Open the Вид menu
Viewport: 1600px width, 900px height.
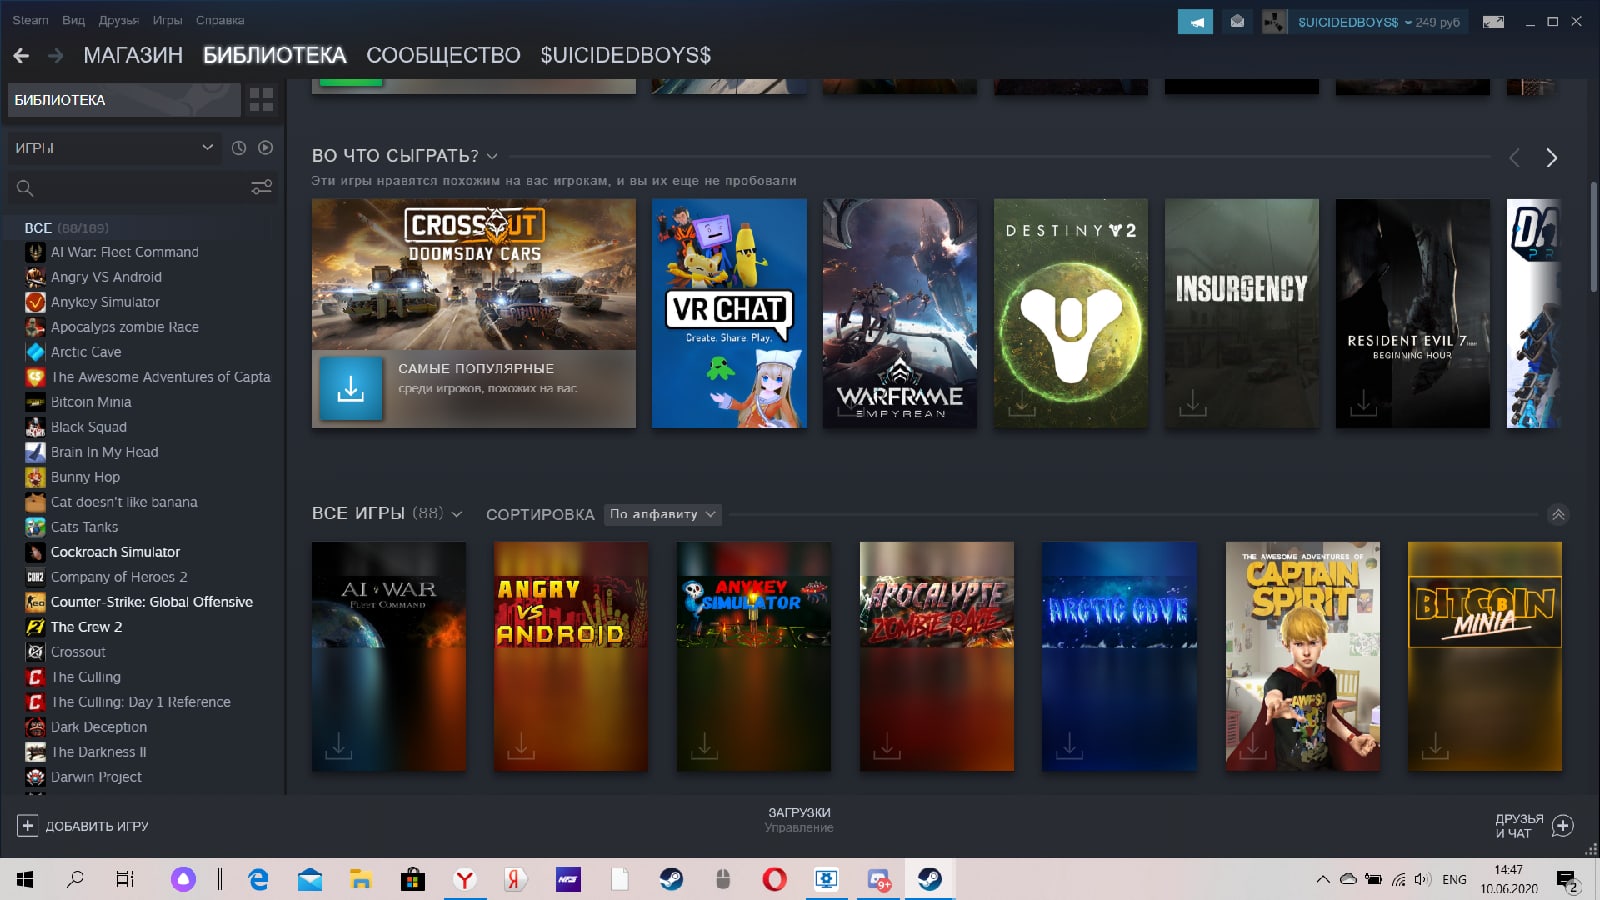(73, 20)
